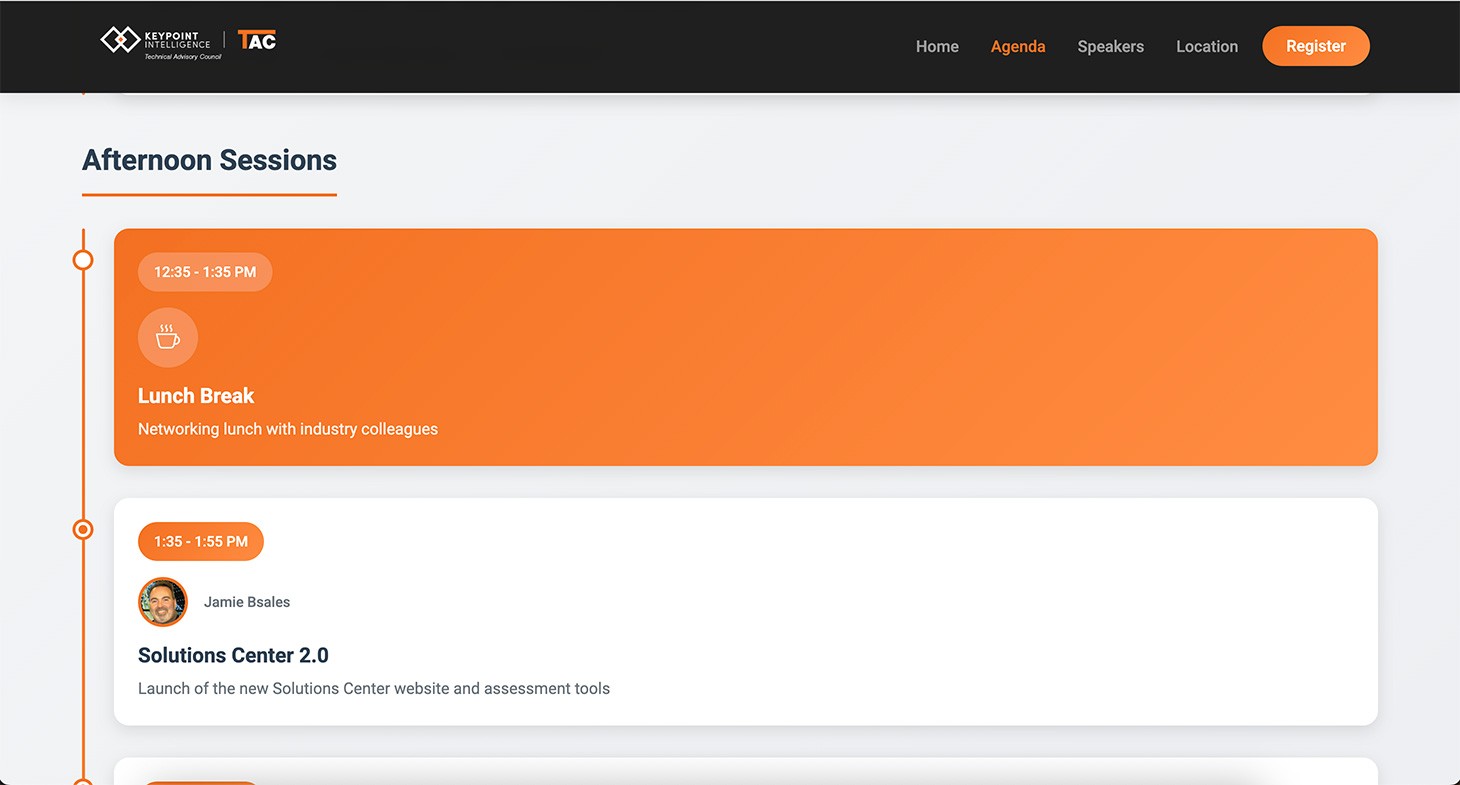Click the 'Launch of the new Solutions Center' description
Viewport: 1460px width, 785px height.
[374, 689]
